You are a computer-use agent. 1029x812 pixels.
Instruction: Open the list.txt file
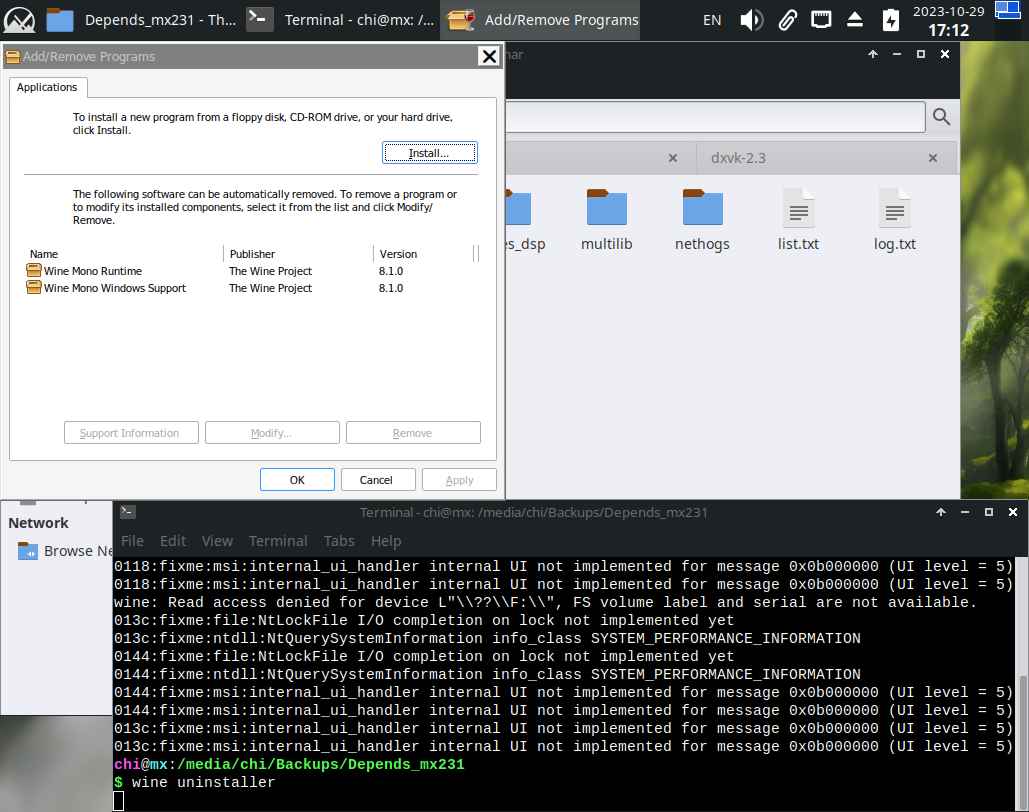pos(798,220)
